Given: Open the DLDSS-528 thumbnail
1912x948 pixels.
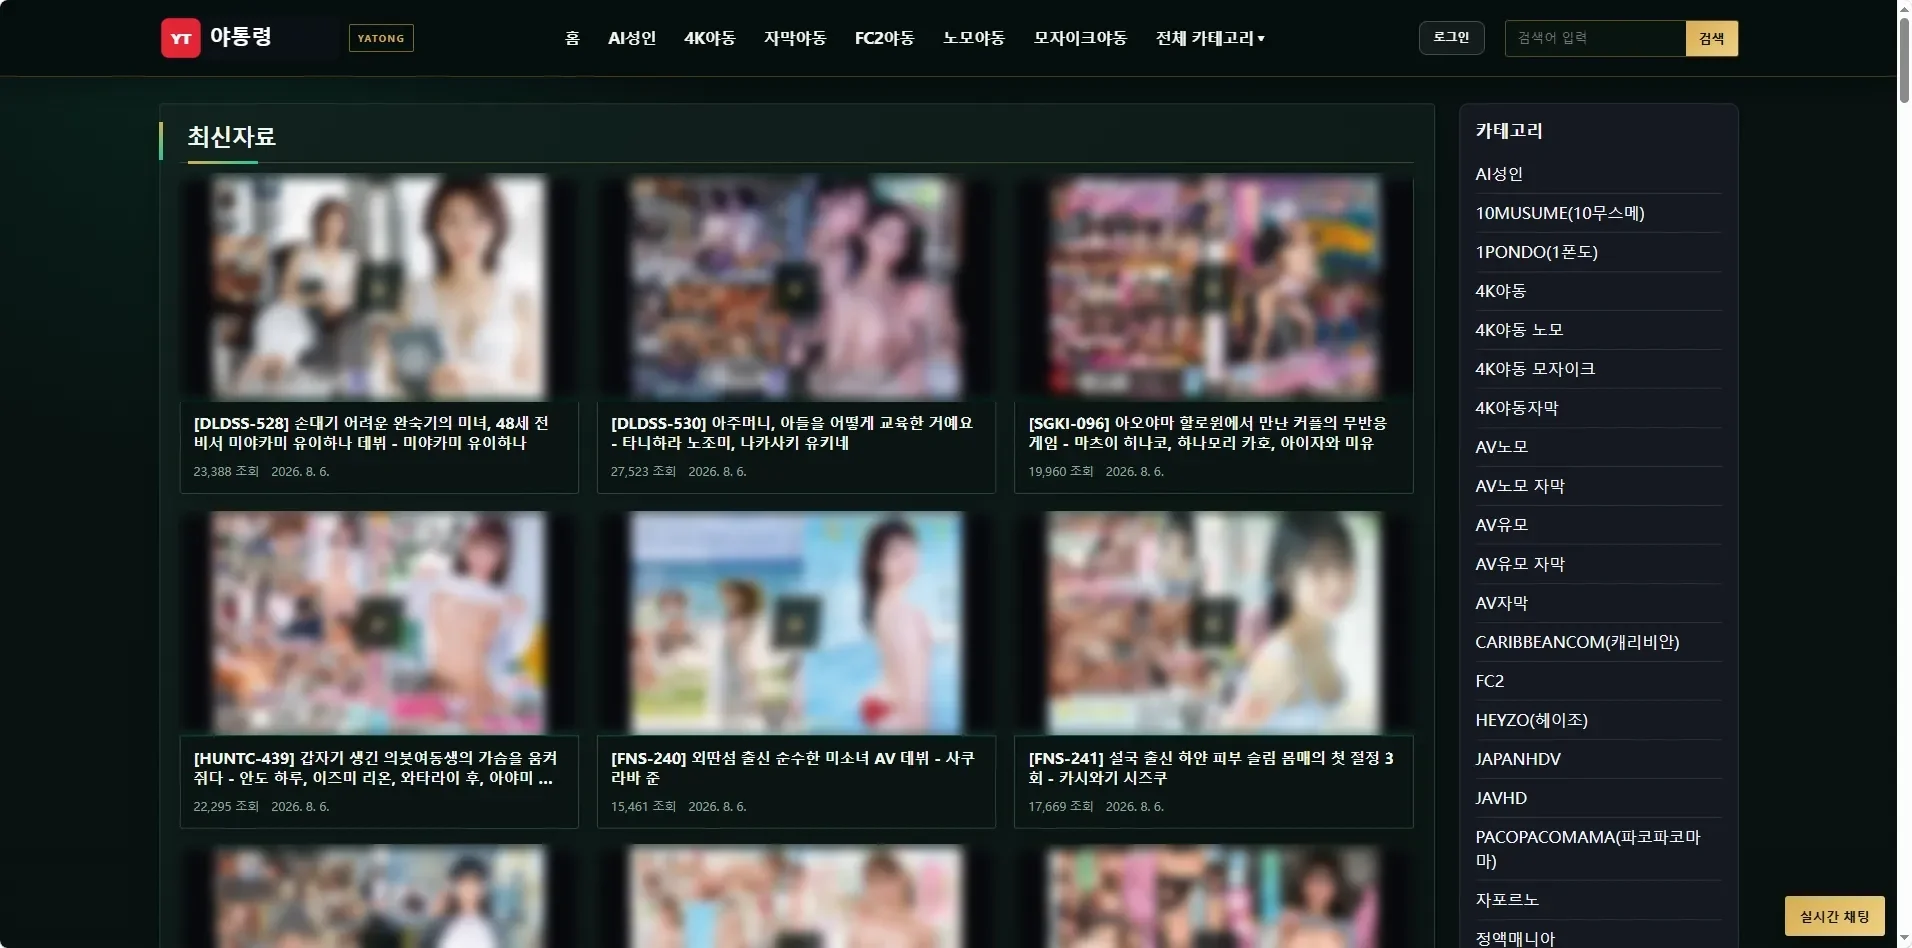Looking at the screenshot, I should 379,288.
